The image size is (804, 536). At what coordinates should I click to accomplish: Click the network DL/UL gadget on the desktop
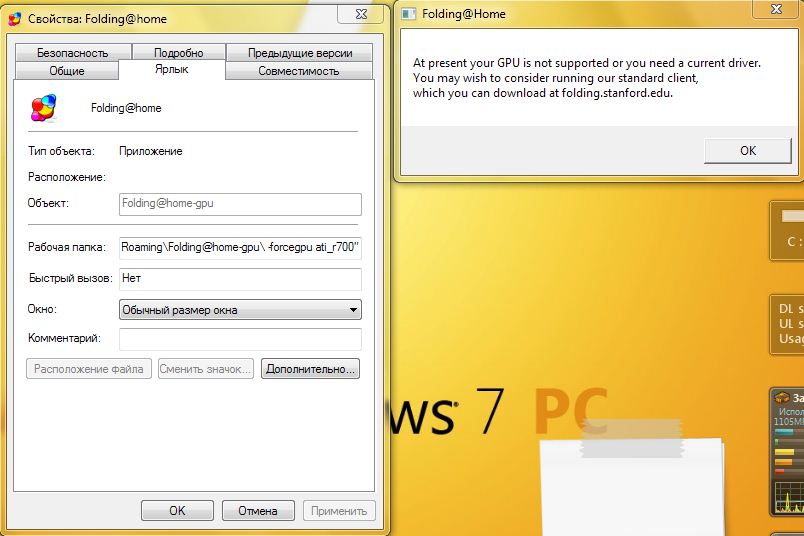(x=787, y=324)
